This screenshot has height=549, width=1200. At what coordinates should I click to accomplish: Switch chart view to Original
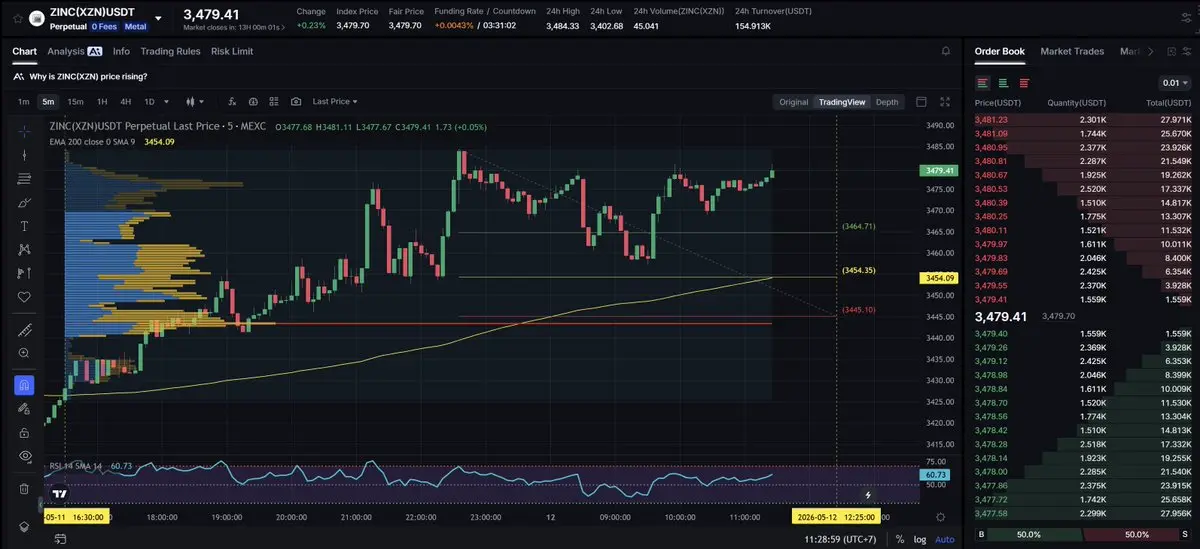point(794,102)
